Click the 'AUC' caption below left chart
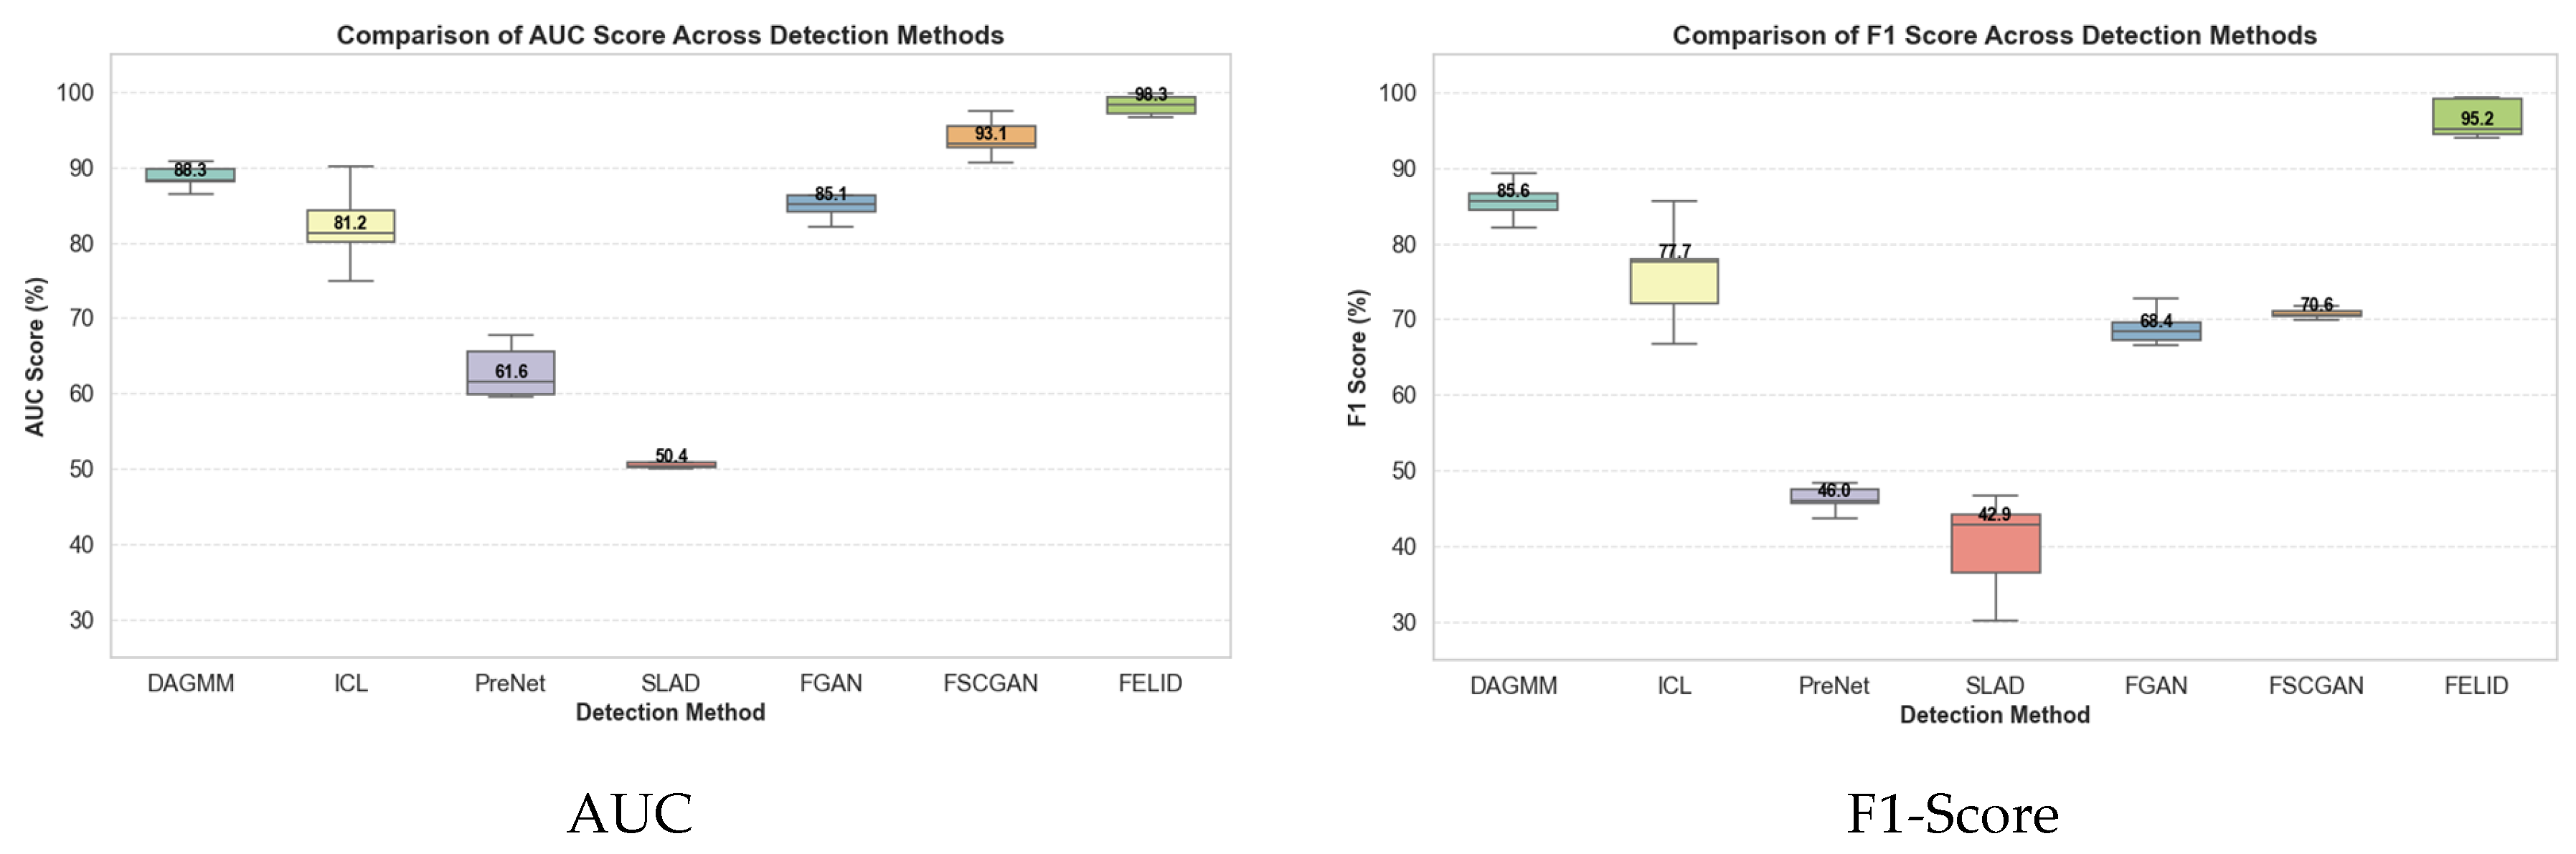 click(x=630, y=814)
